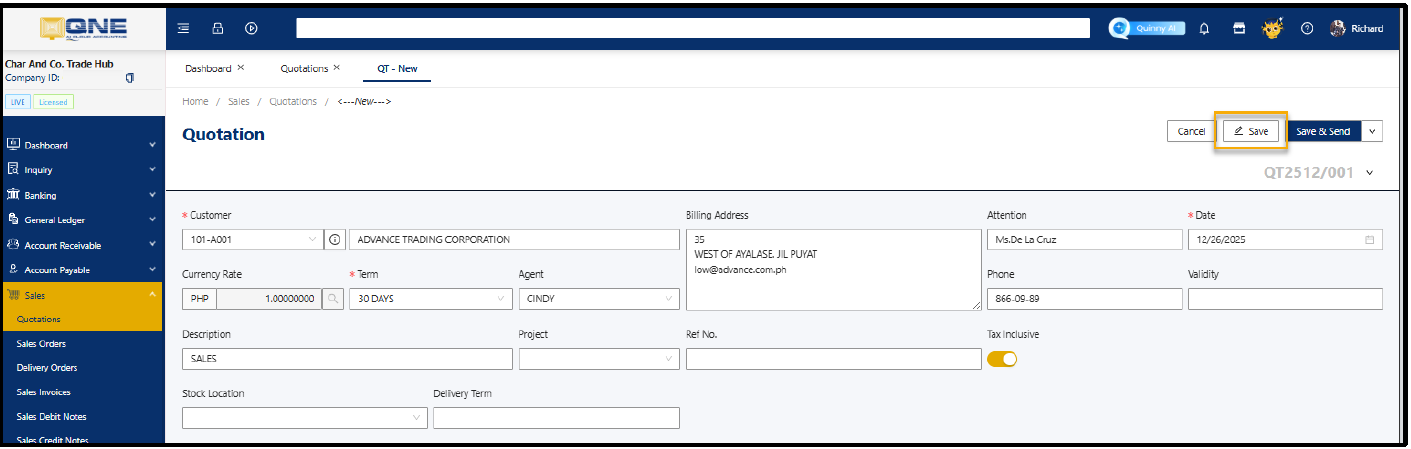Open the Quinny AI assistant
Image resolution: width=1411 pixels, height=449 pixels.
coord(1147,28)
